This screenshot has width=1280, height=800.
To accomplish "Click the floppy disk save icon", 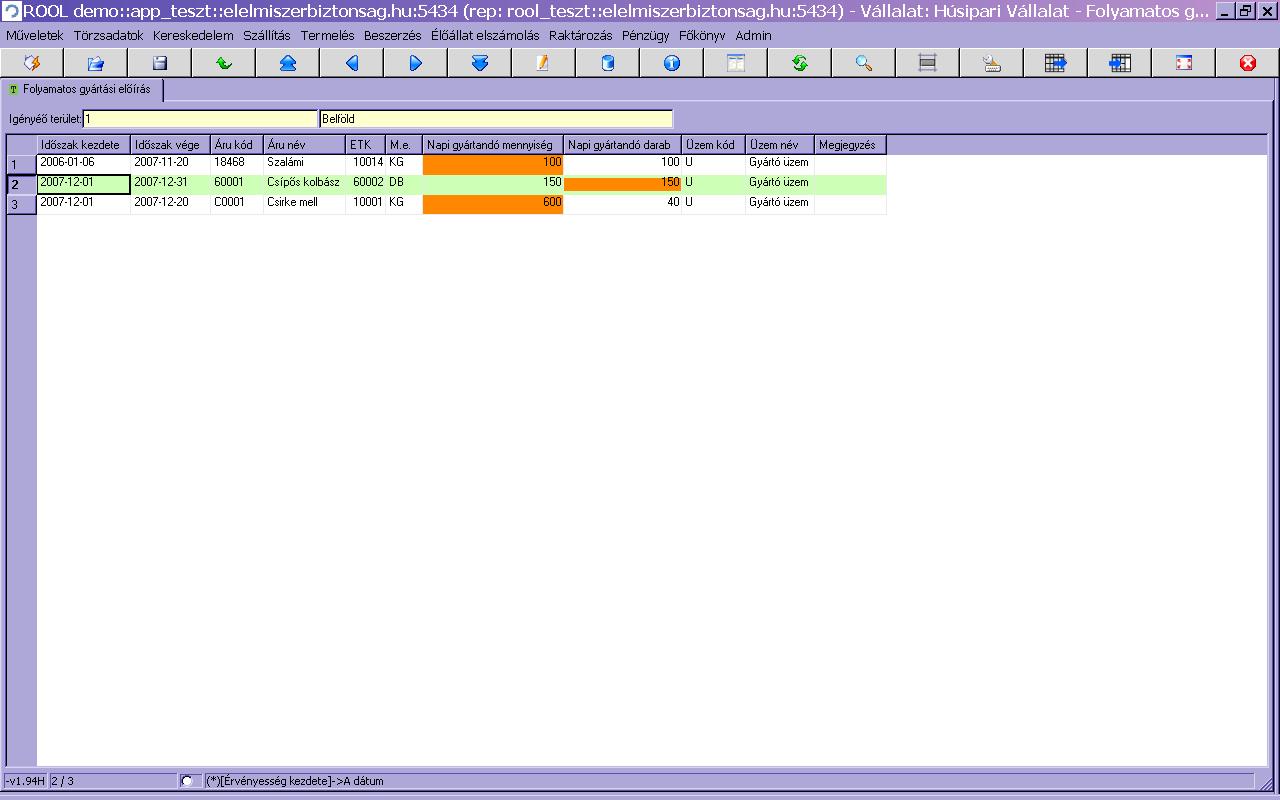I will point(160,63).
